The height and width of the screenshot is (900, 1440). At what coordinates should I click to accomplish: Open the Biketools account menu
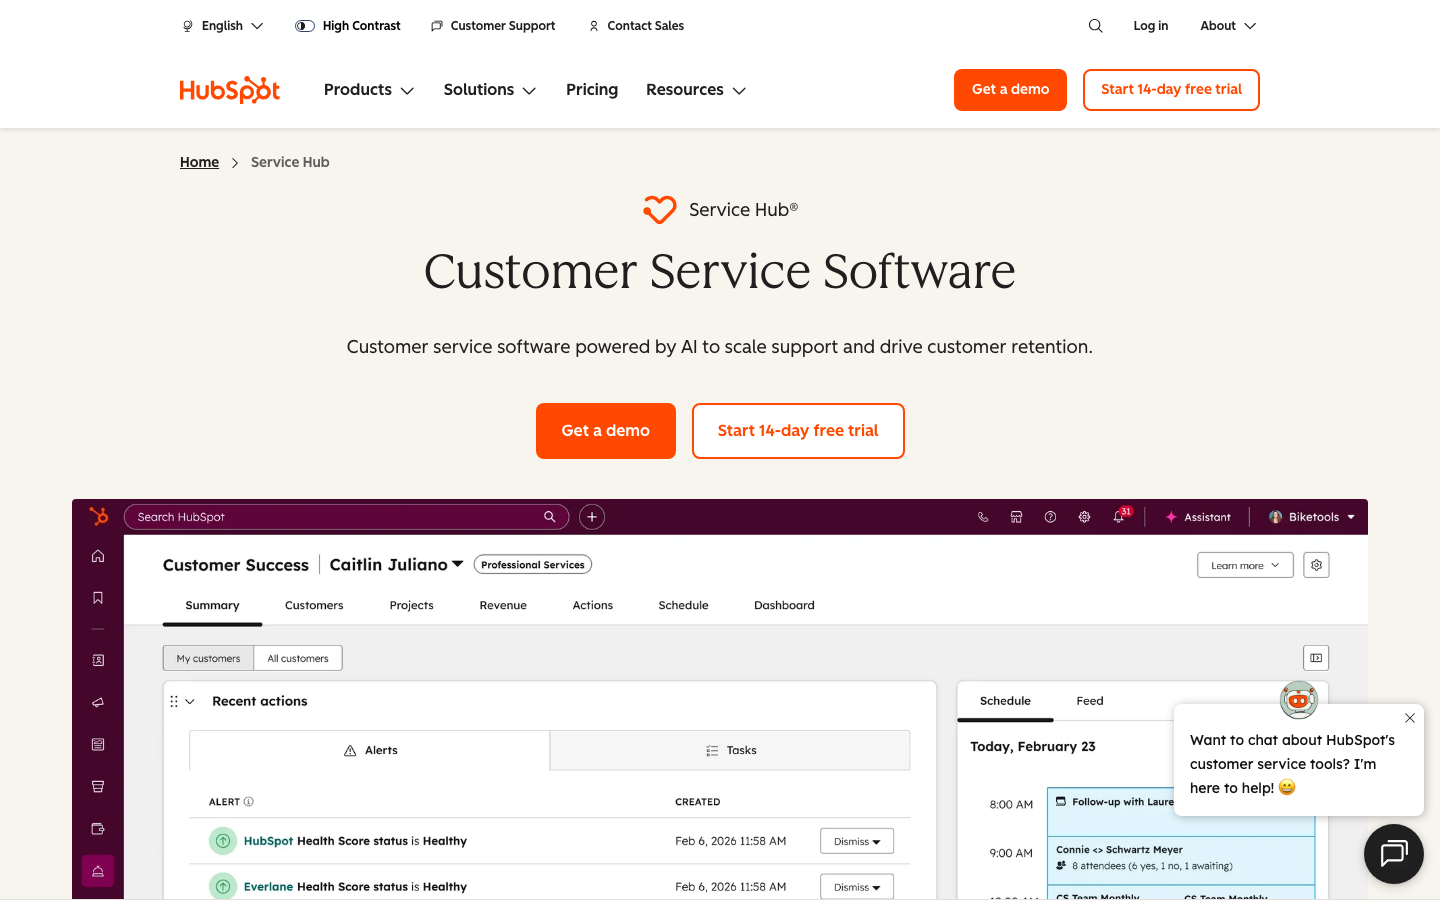click(1312, 517)
